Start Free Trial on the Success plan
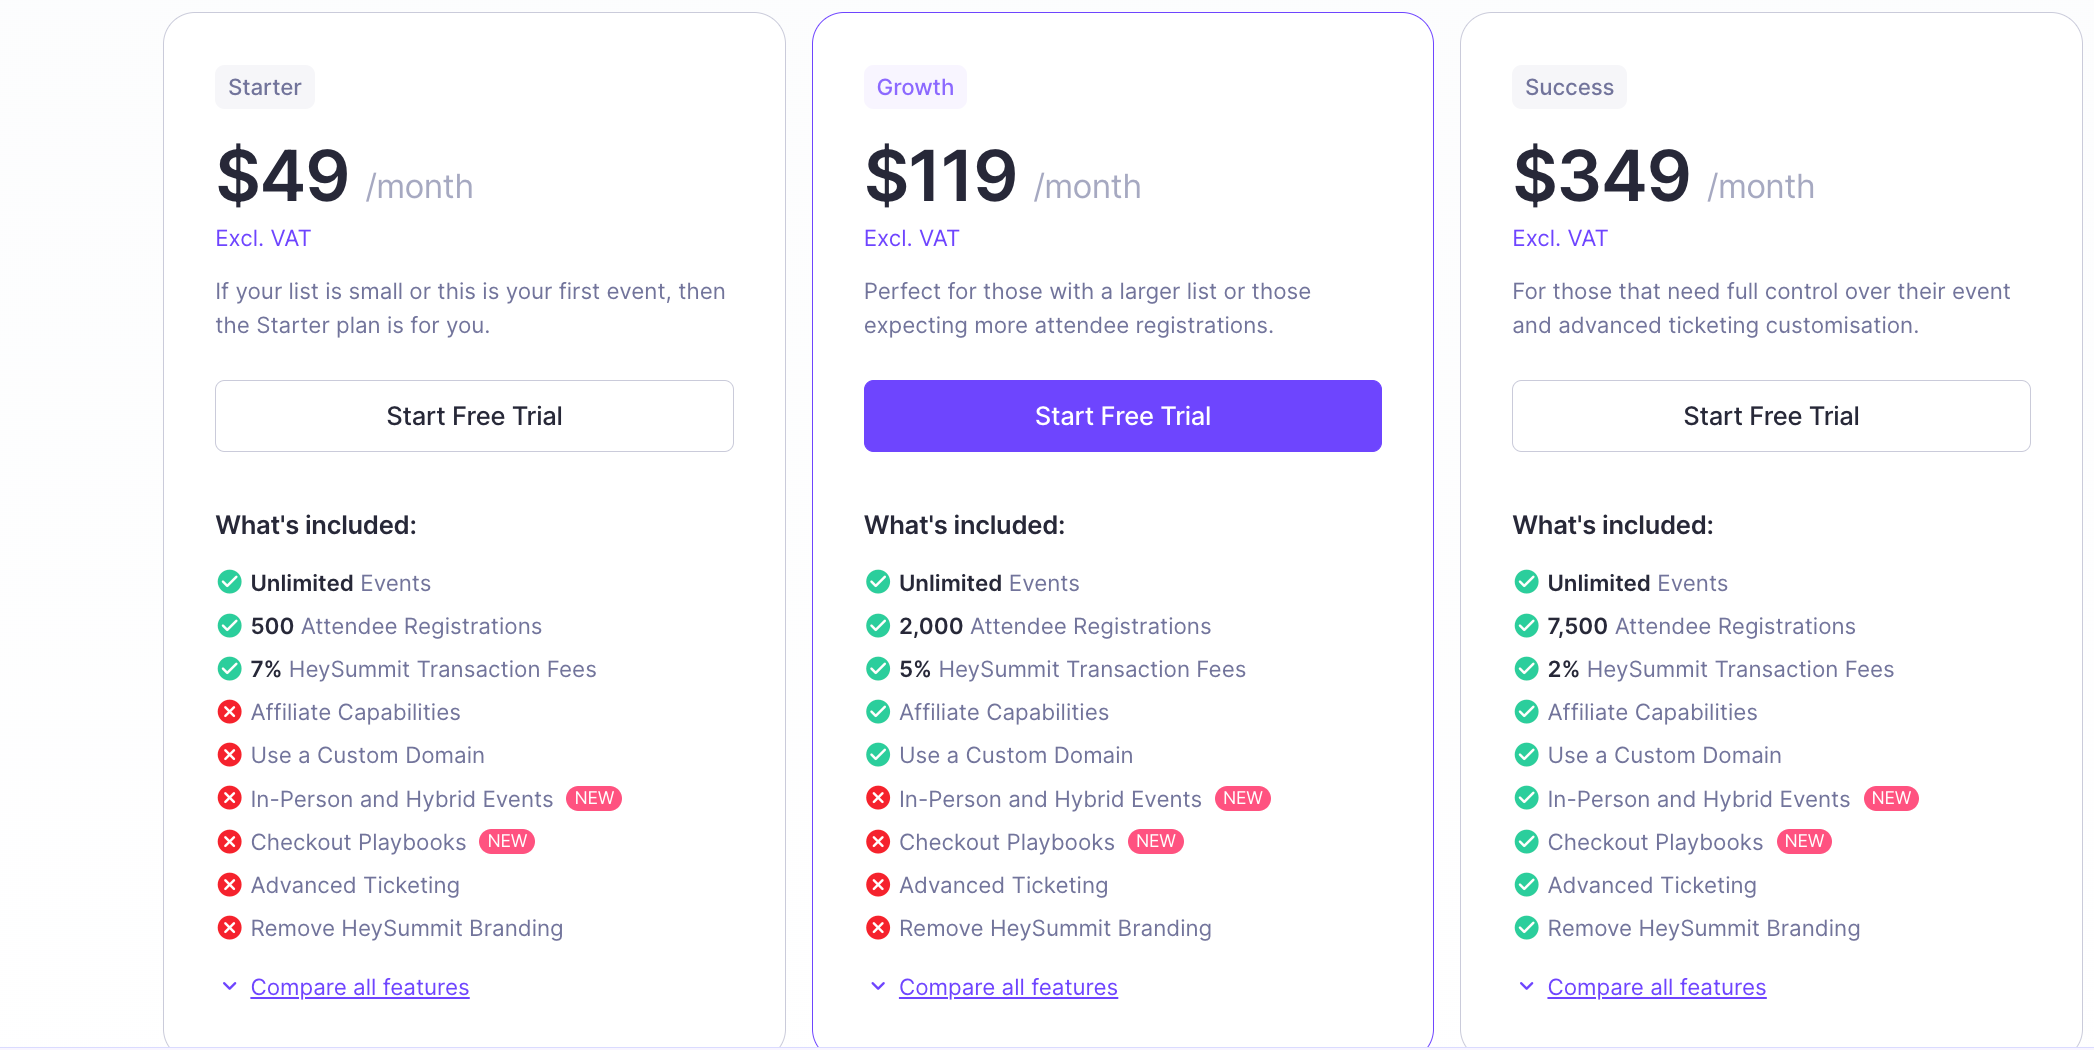This screenshot has width=2094, height=1050. (1770, 415)
